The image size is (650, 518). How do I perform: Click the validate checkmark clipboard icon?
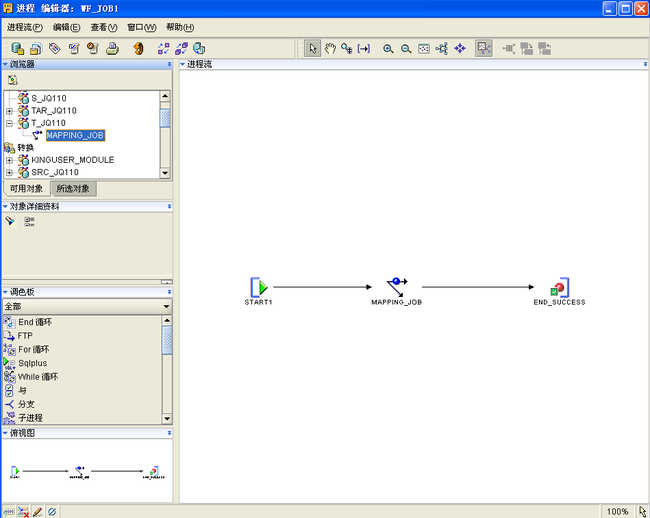coord(74,49)
